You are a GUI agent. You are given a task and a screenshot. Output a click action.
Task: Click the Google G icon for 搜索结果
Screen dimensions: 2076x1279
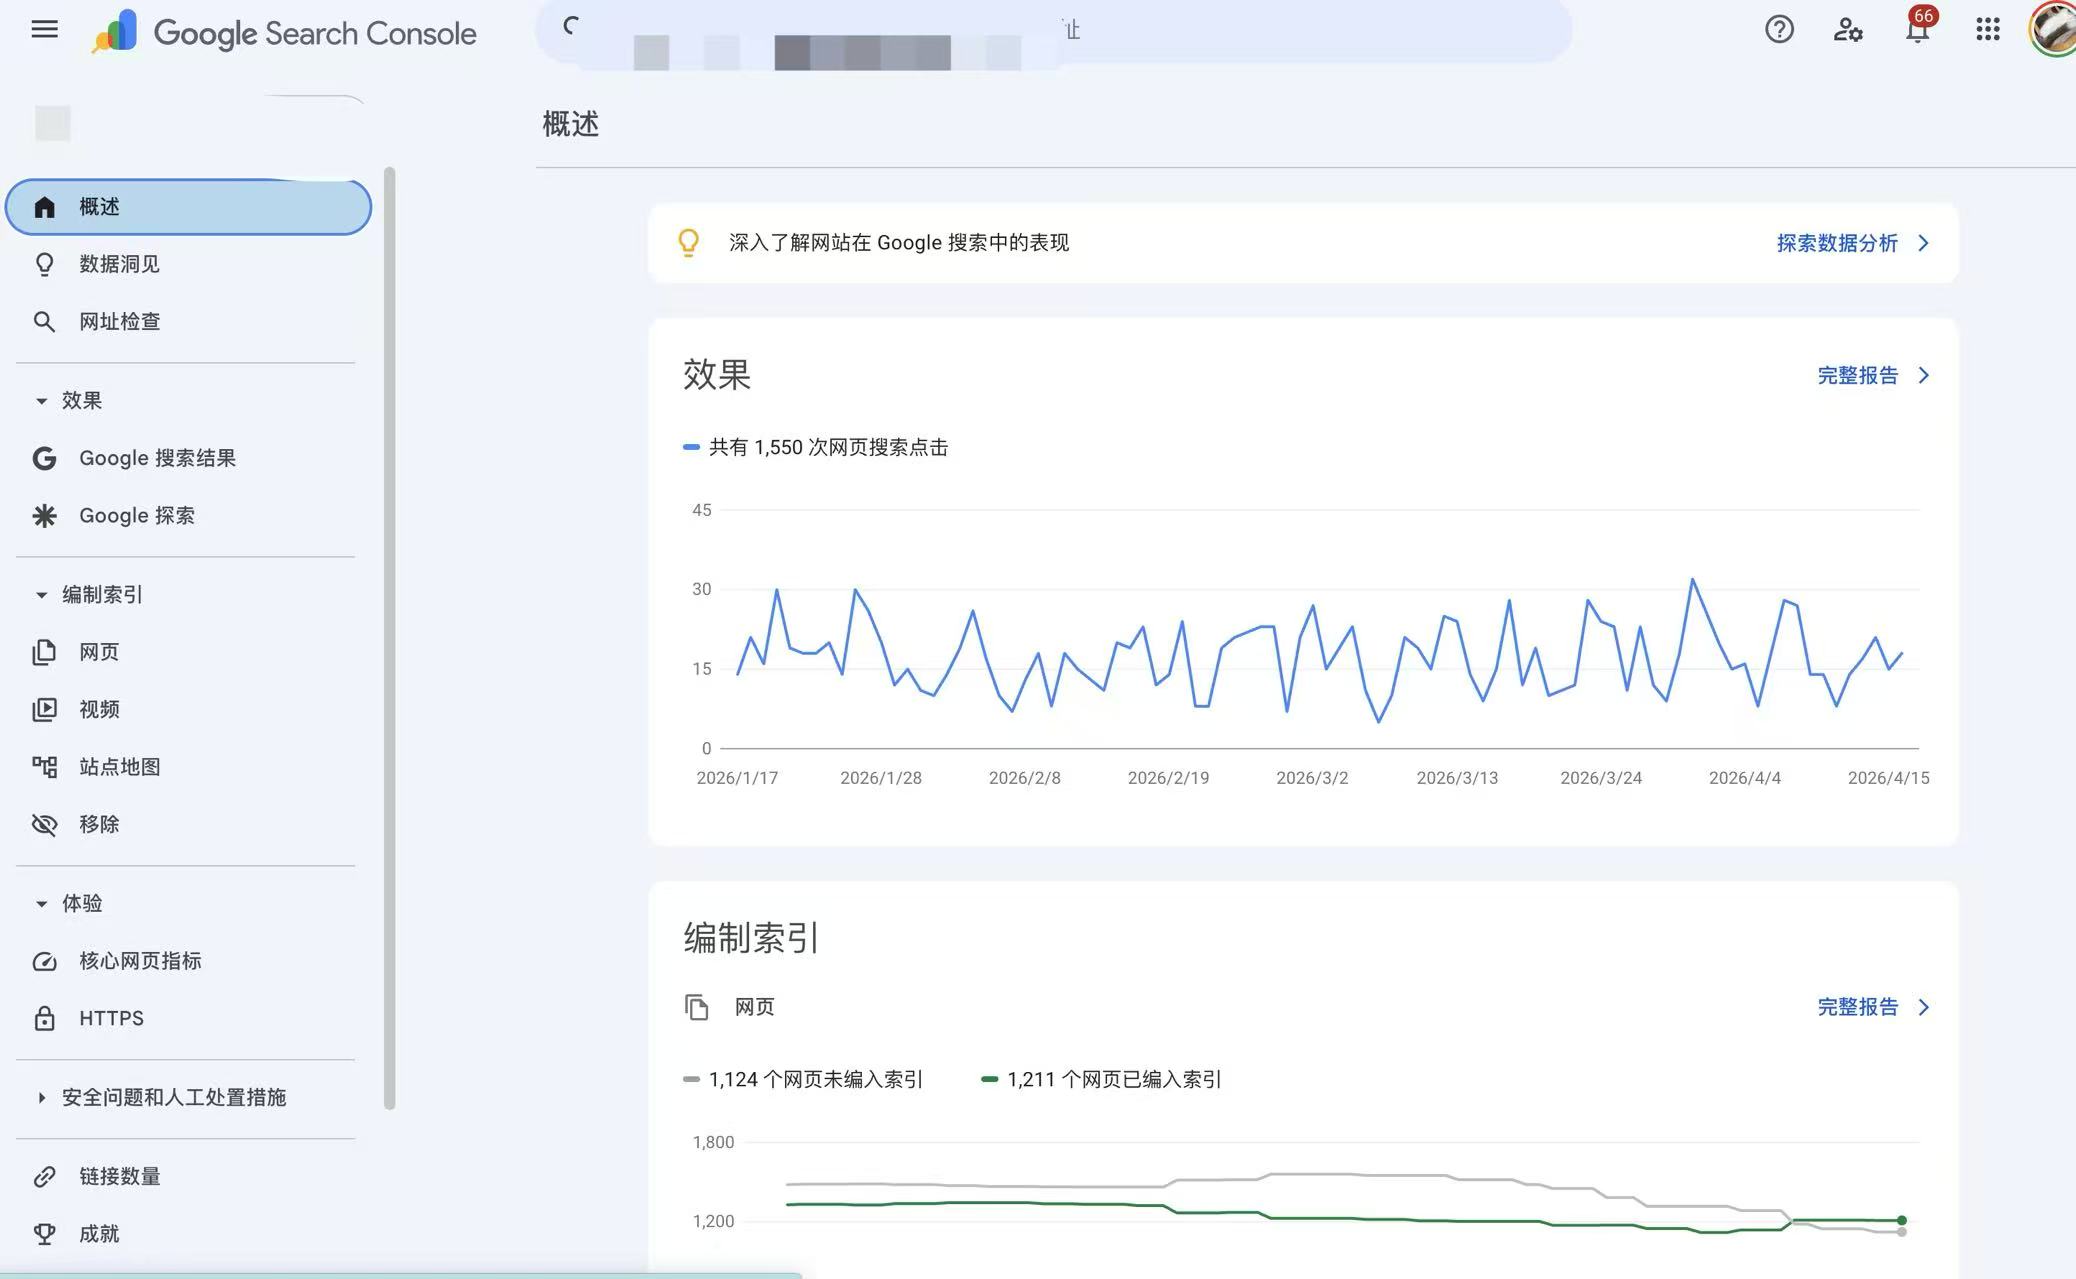[44, 458]
